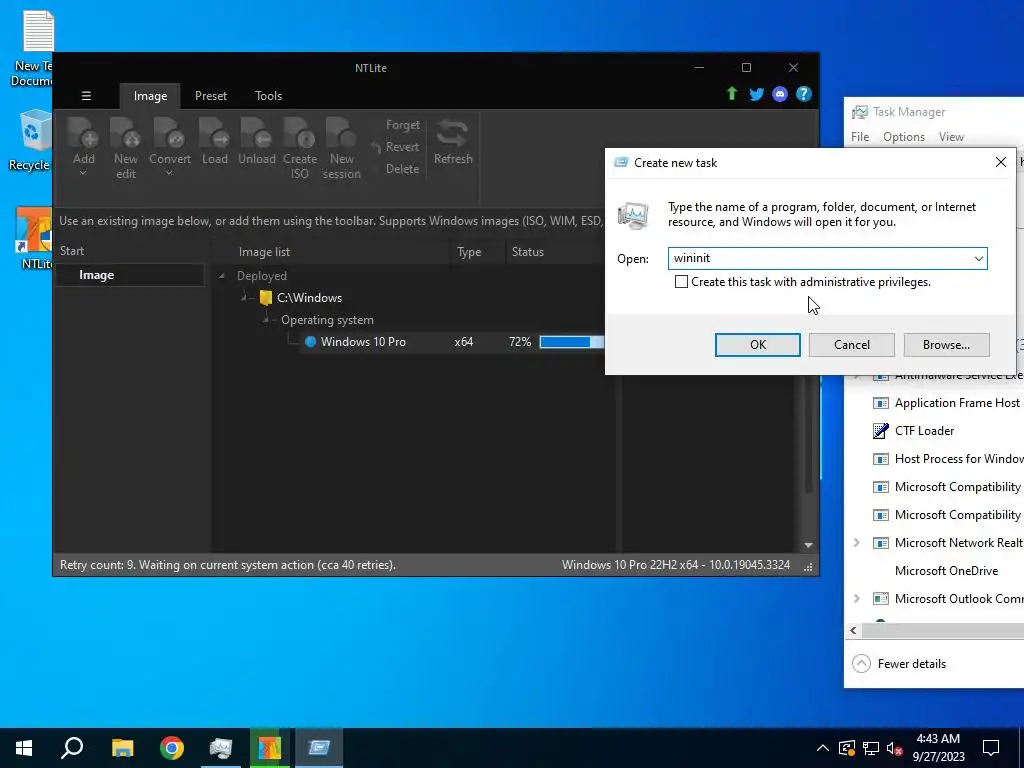The height and width of the screenshot is (768, 1024).
Task: Open Task Manager Options menu
Action: point(904,137)
